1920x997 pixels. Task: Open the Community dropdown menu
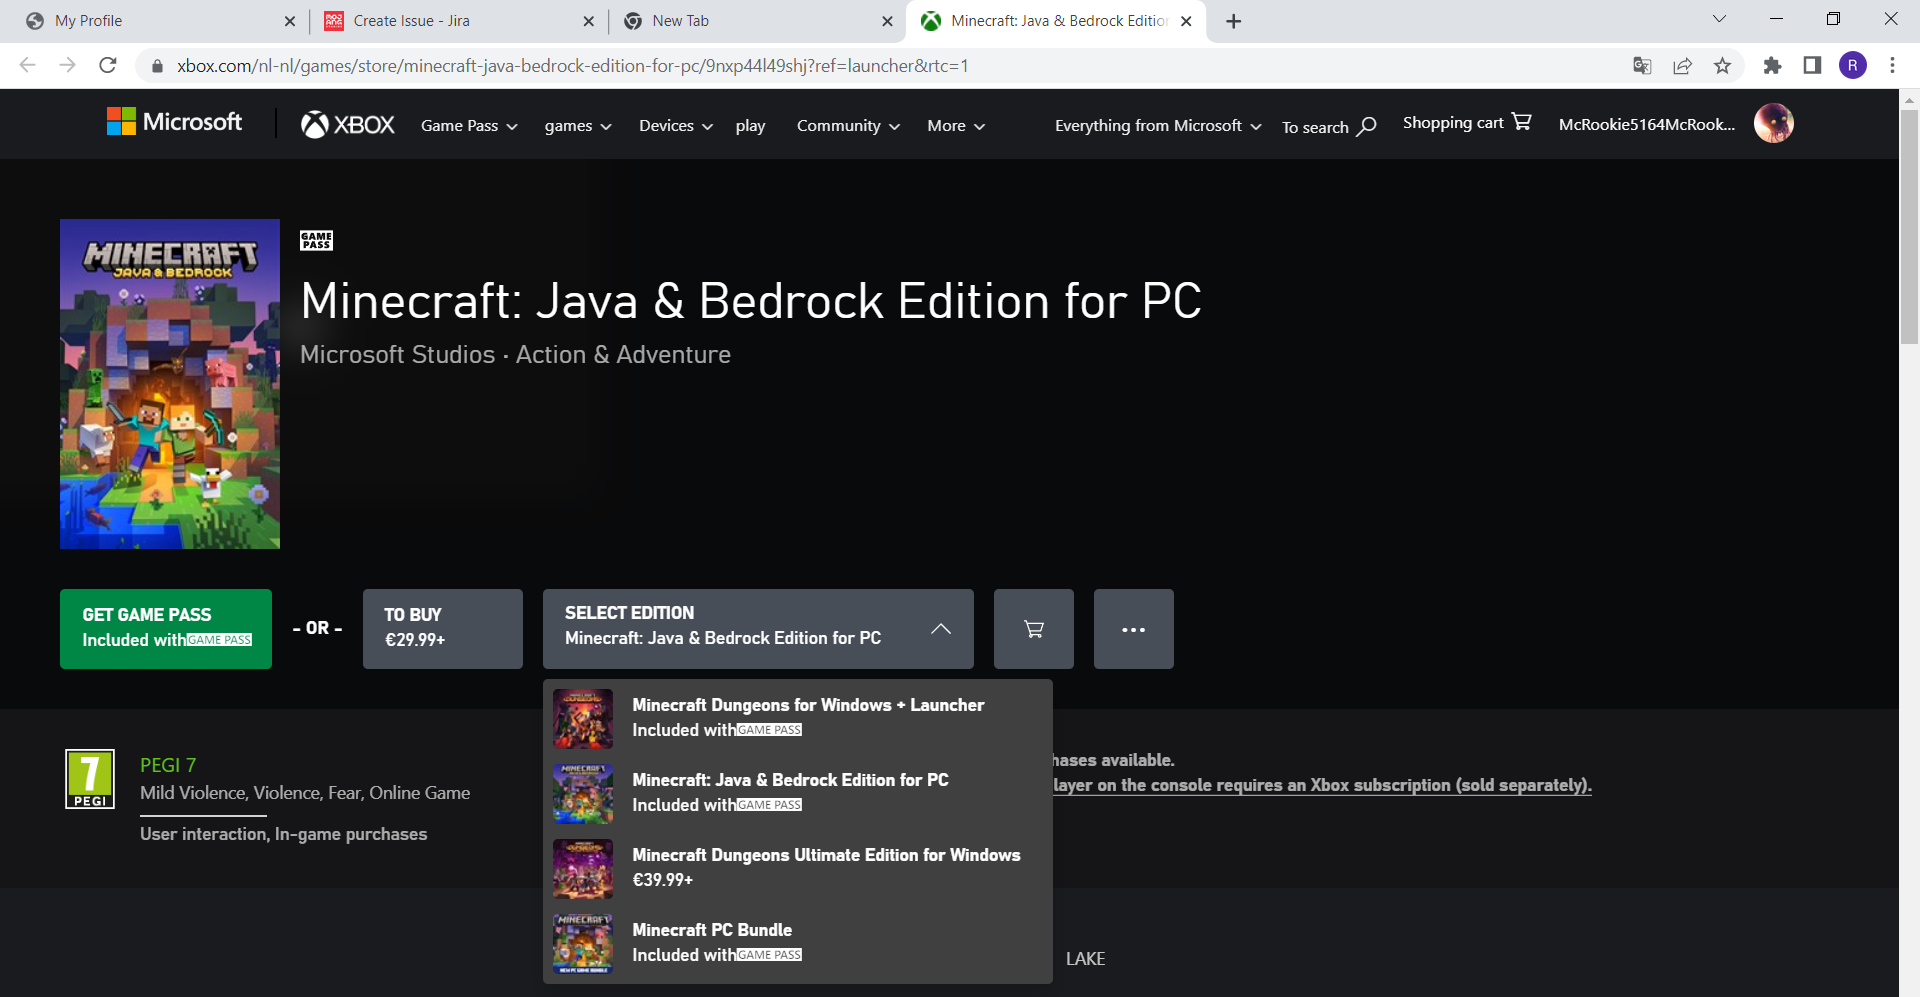point(848,126)
